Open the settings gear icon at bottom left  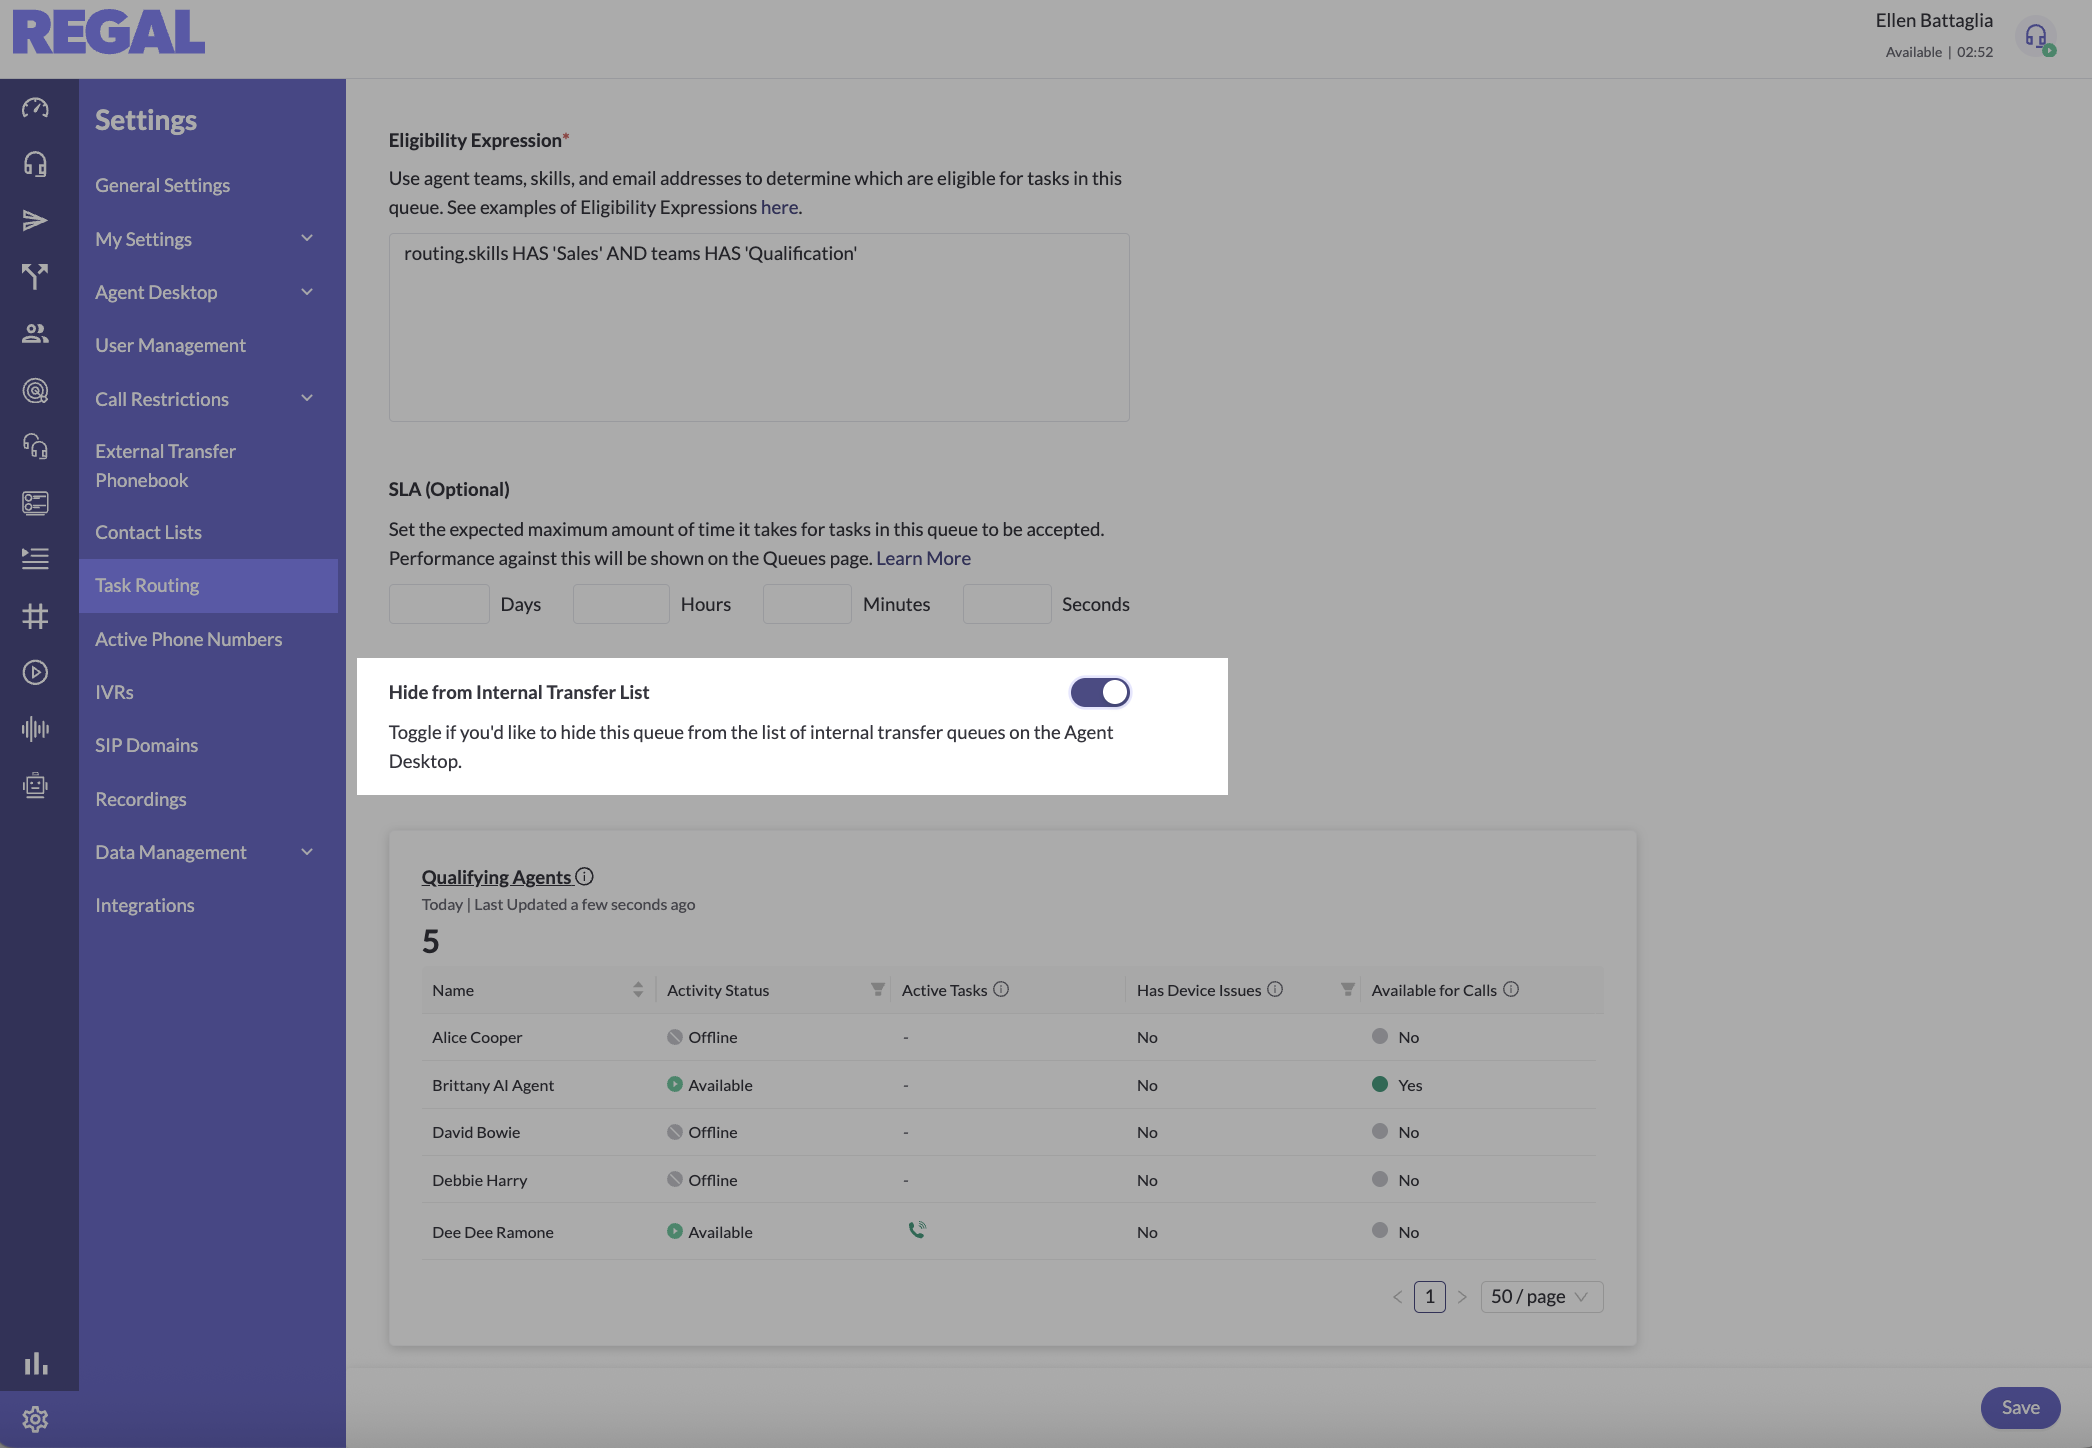tap(35, 1419)
